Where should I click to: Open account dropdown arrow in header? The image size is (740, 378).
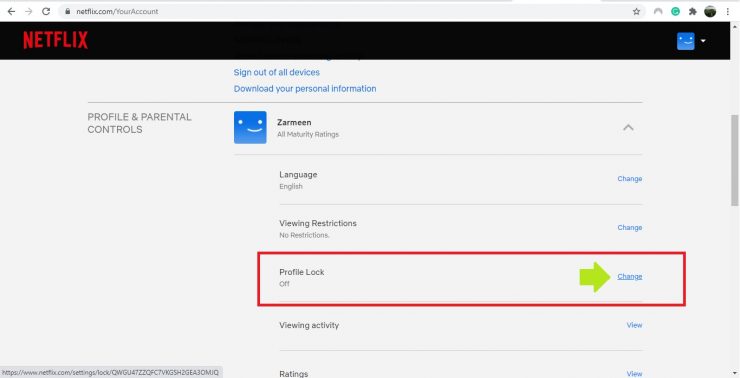703,41
